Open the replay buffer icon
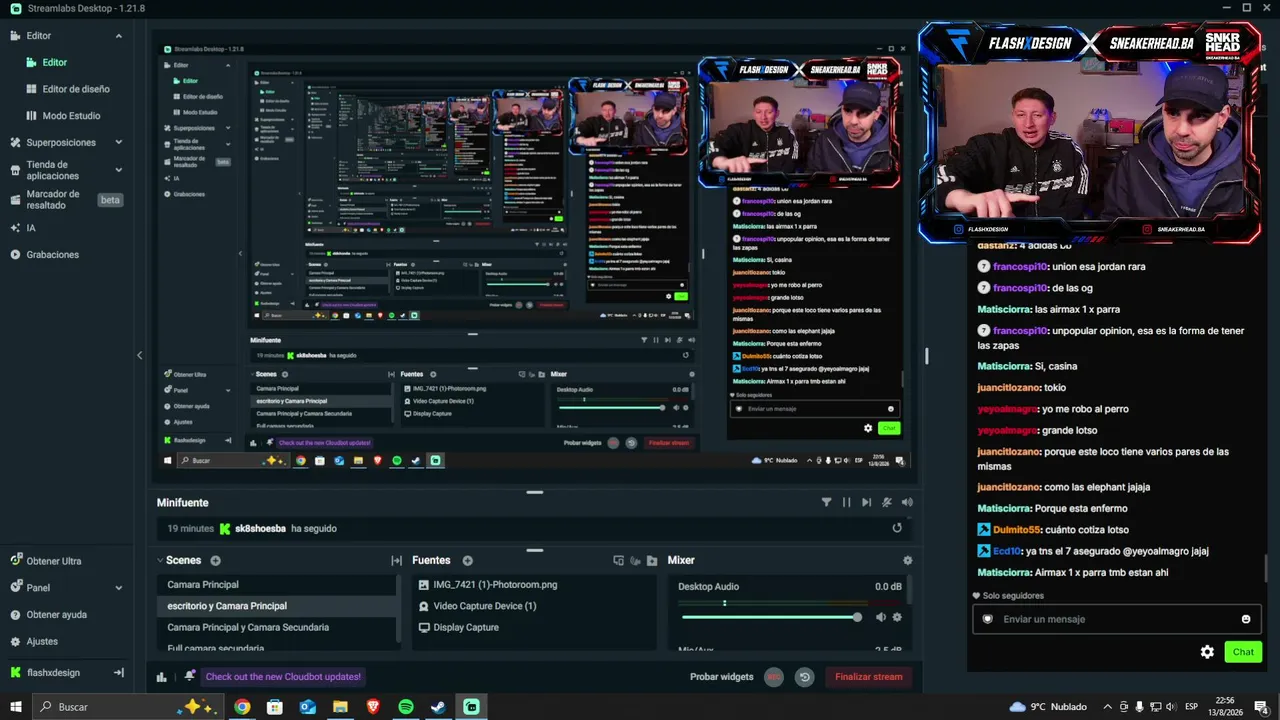 pyautogui.click(x=804, y=677)
